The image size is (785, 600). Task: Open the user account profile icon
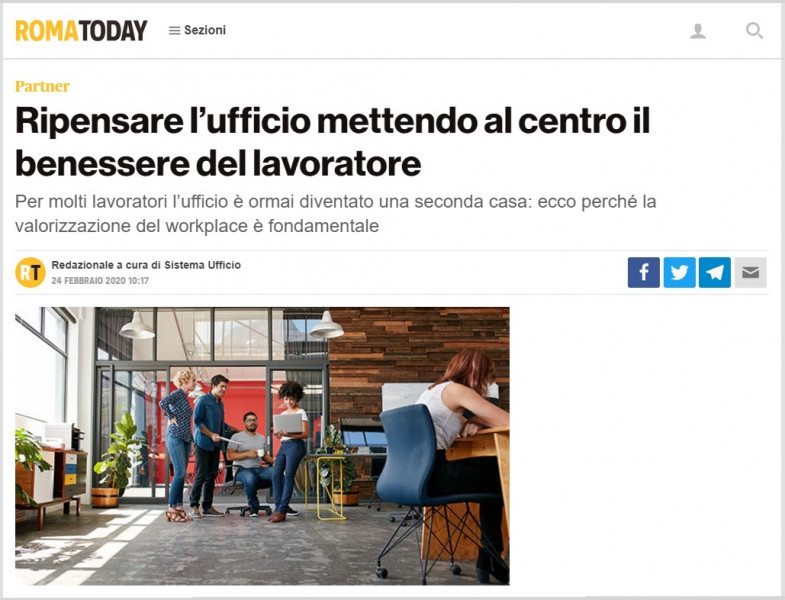pyautogui.click(x=698, y=31)
